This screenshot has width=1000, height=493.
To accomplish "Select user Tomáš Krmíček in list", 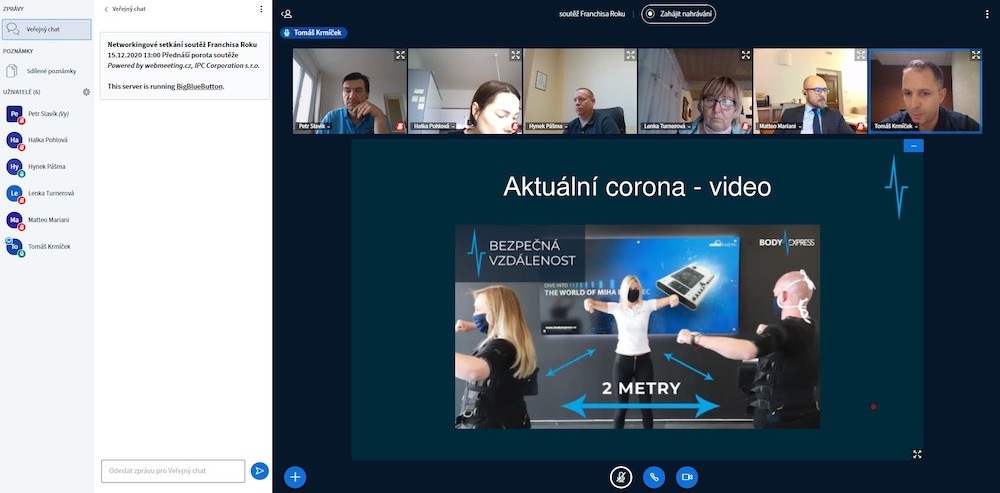I will pos(46,246).
